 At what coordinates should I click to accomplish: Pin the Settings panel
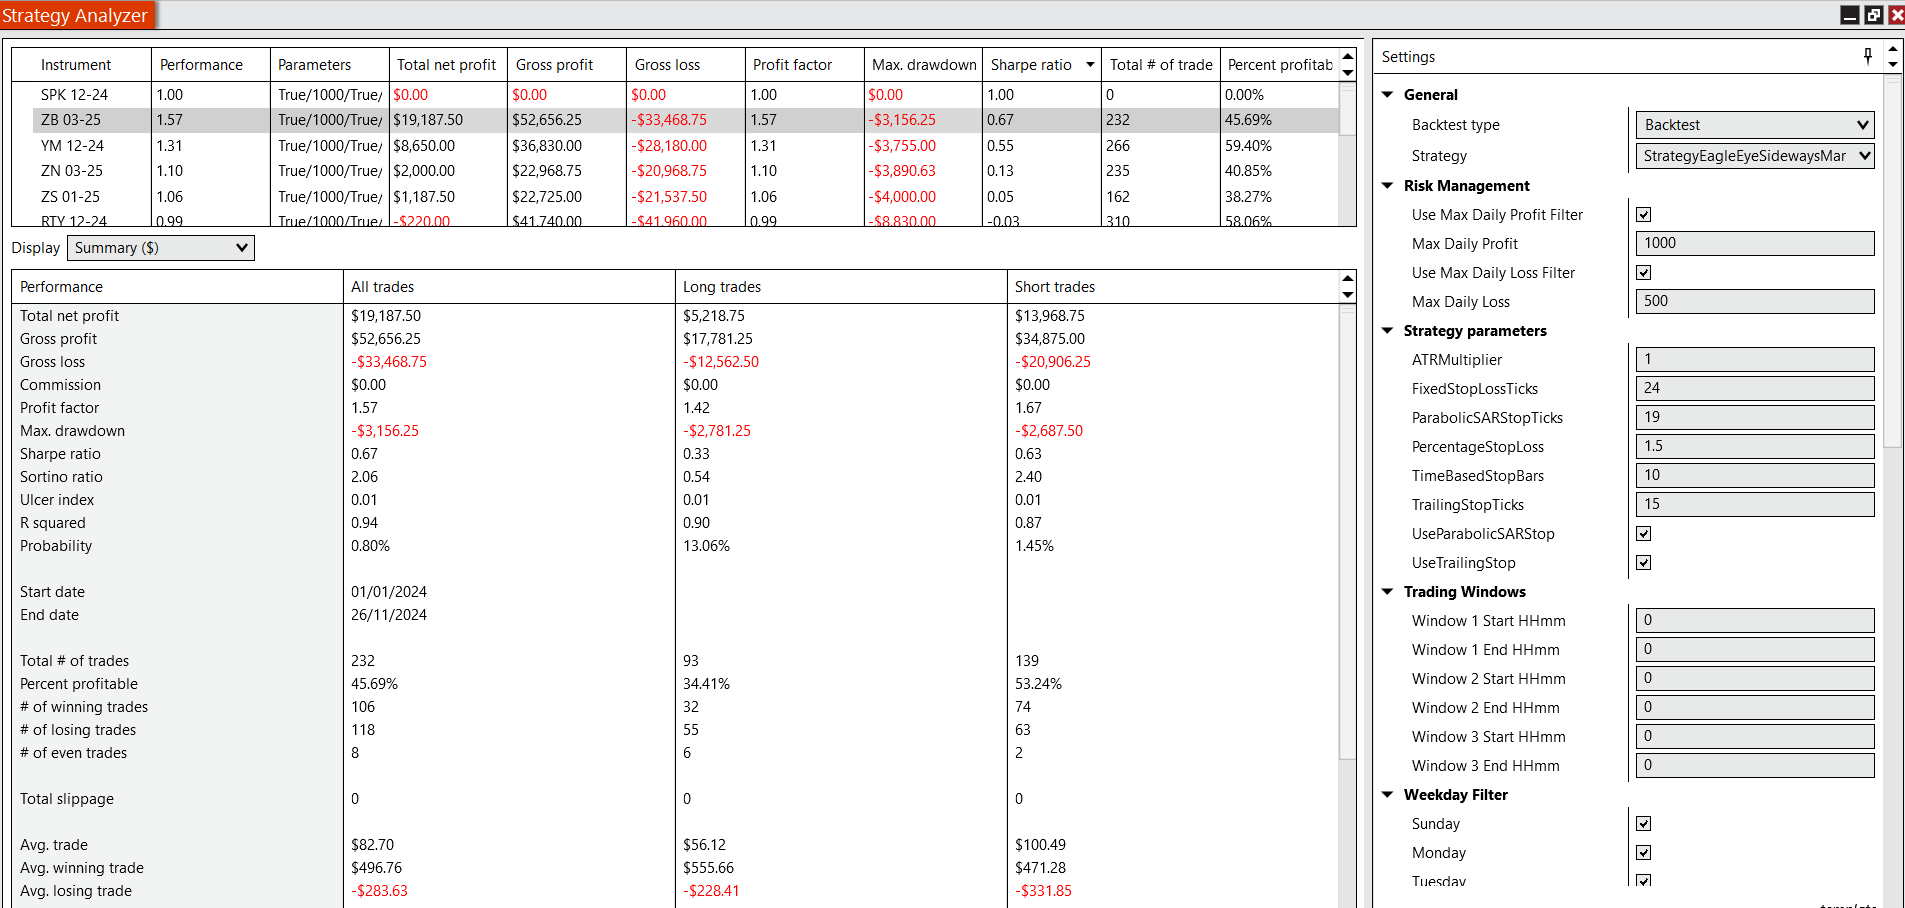click(x=1867, y=56)
